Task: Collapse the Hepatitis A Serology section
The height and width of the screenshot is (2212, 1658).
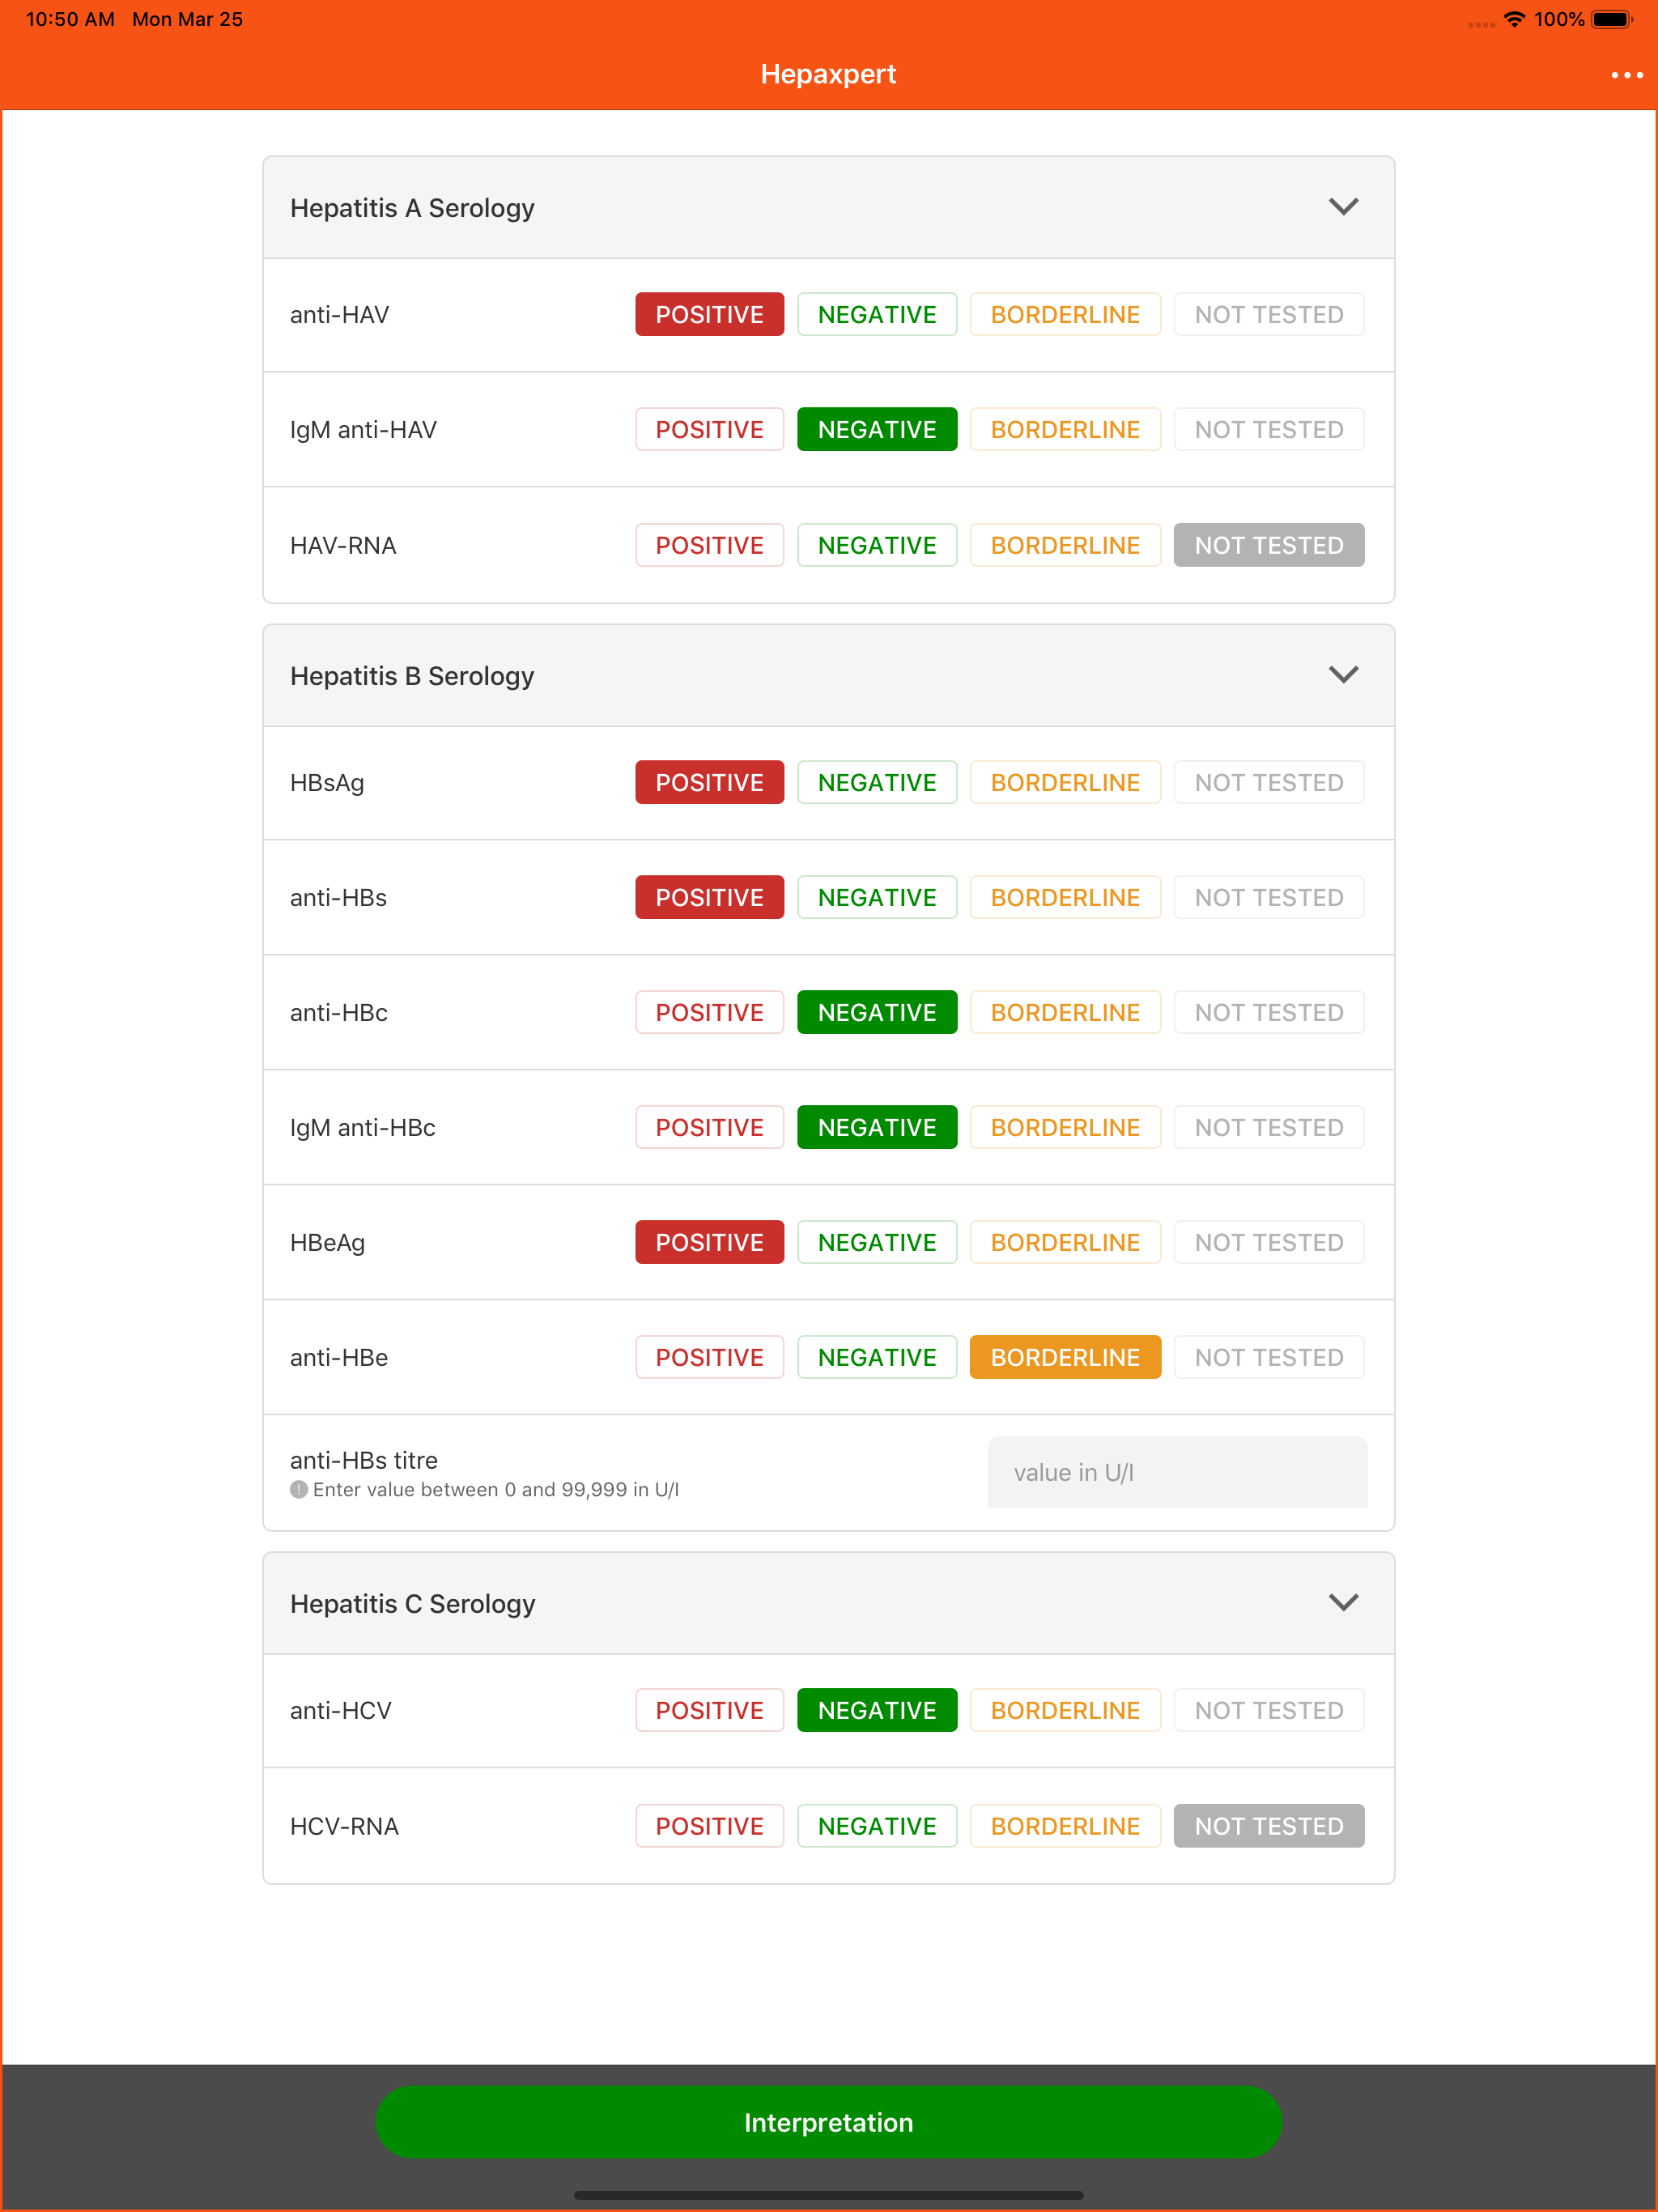Action: 1343,207
